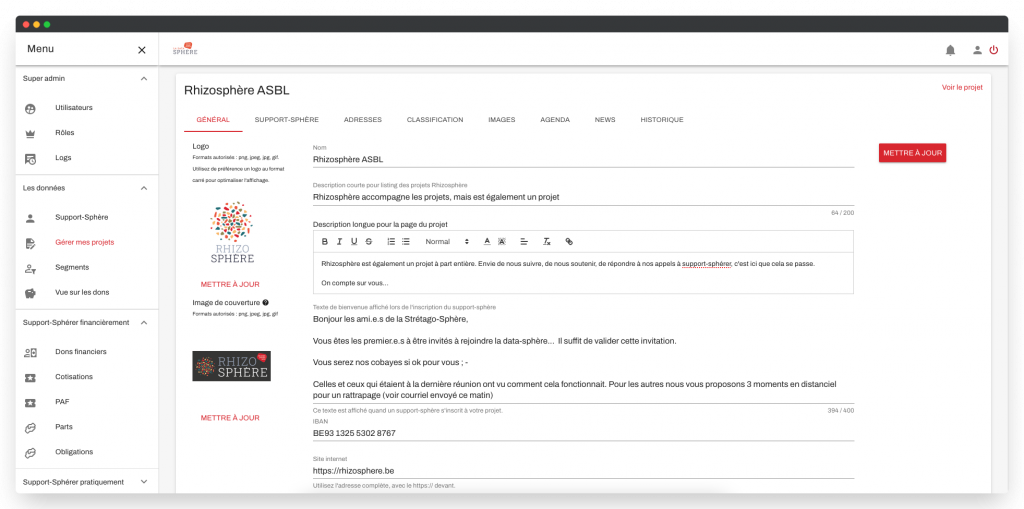Click the Cotisations ticket icon

(x=30, y=377)
